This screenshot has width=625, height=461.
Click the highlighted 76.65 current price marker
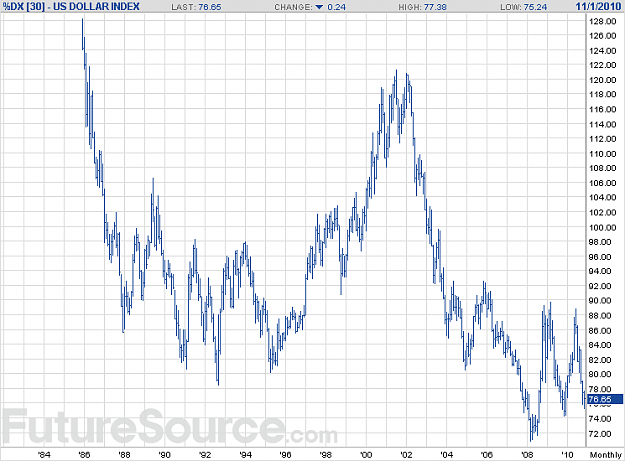coord(605,399)
